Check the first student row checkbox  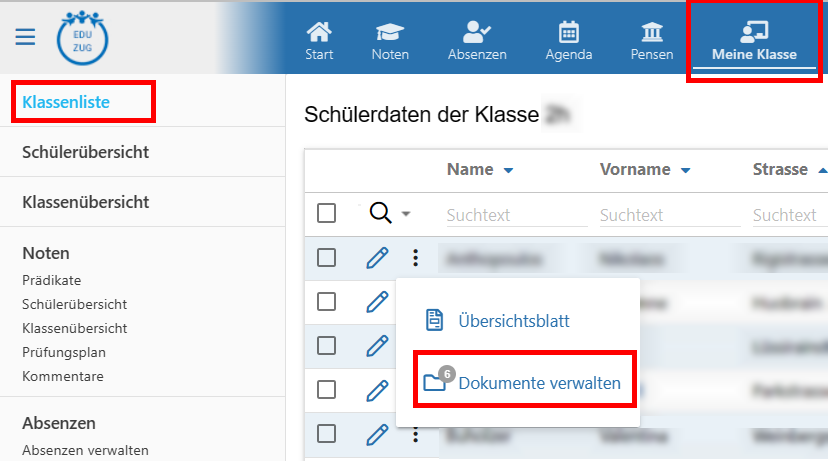(326, 258)
